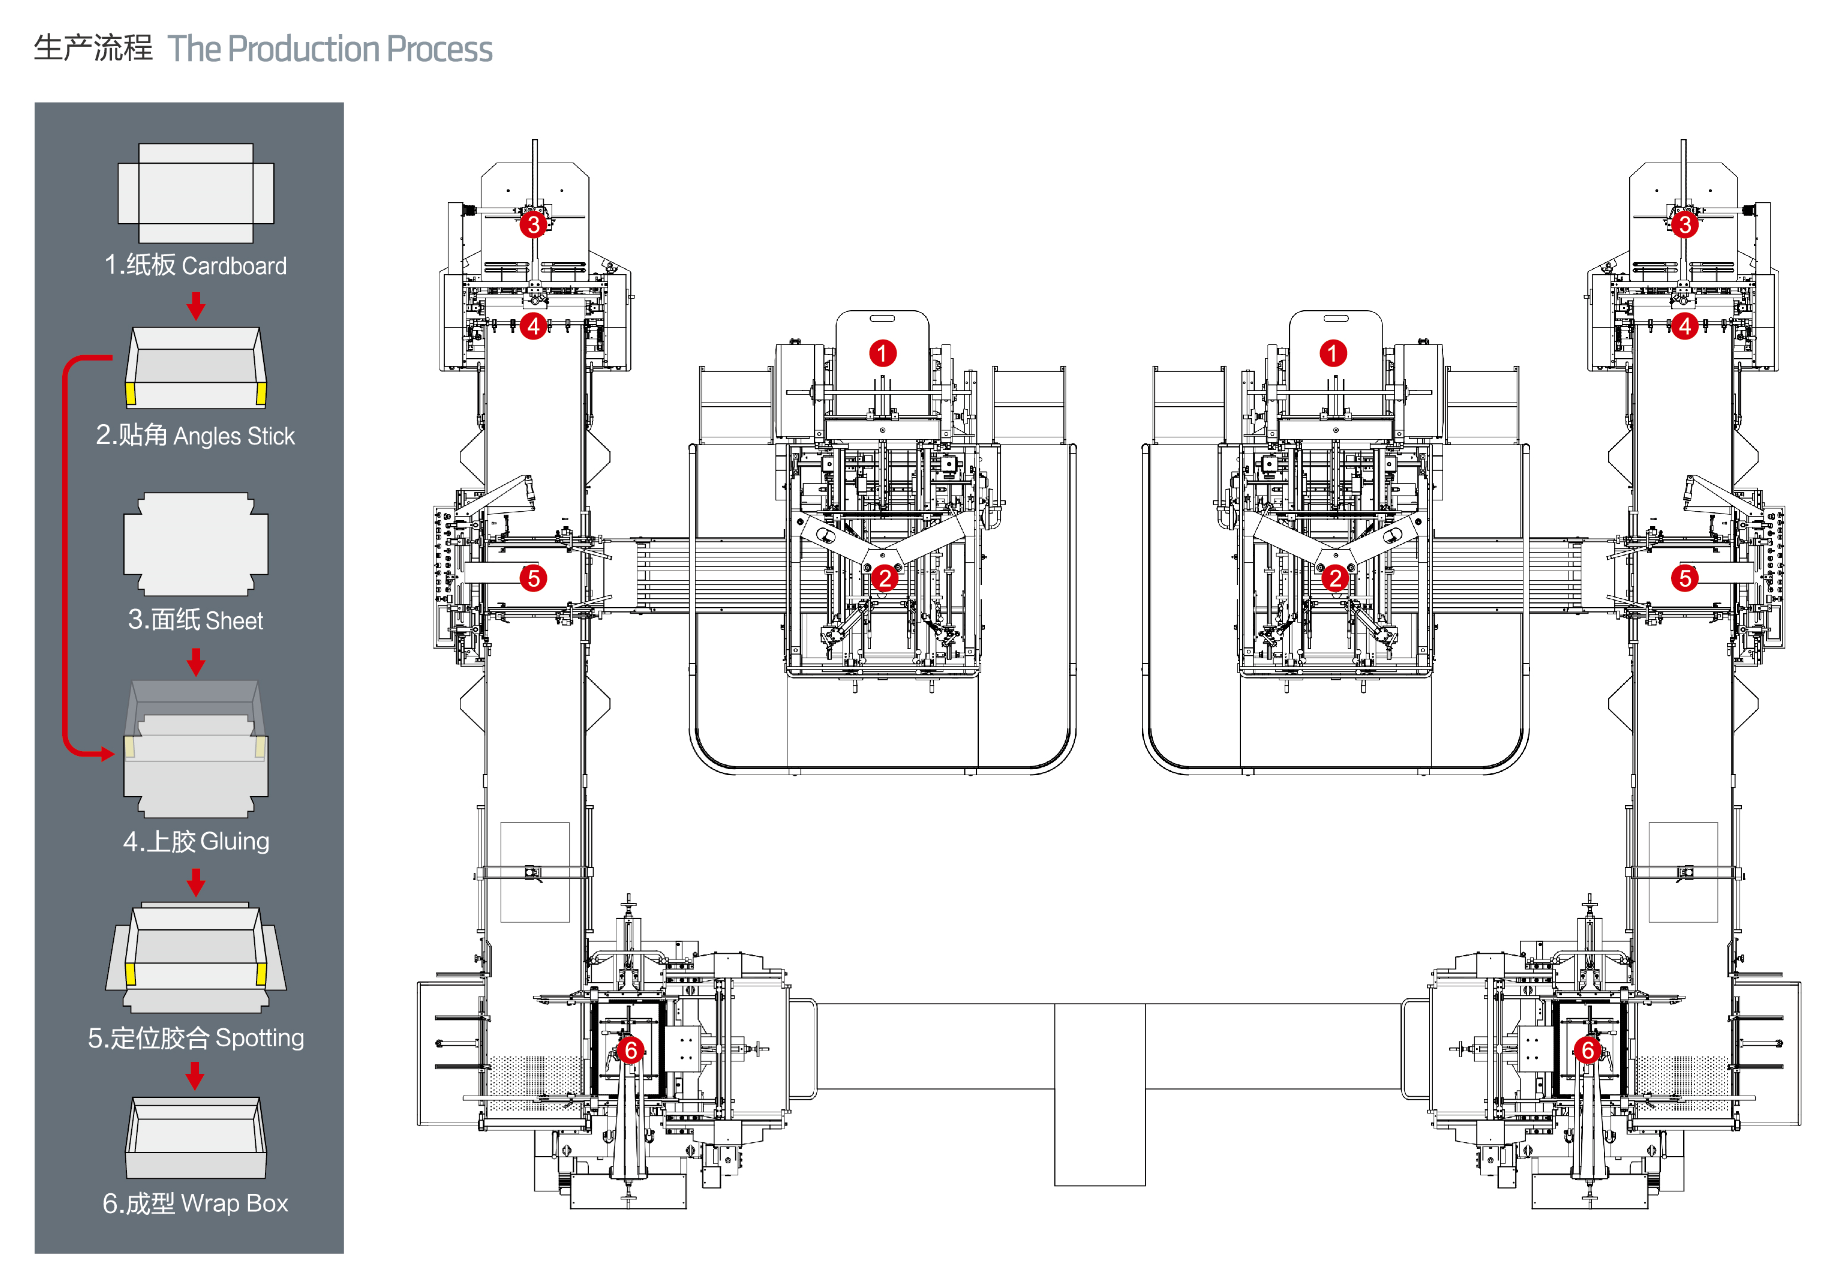Click marker 5 on the right conveyor
The height and width of the screenshot is (1282, 1838).
click(x=1684, y=578)
